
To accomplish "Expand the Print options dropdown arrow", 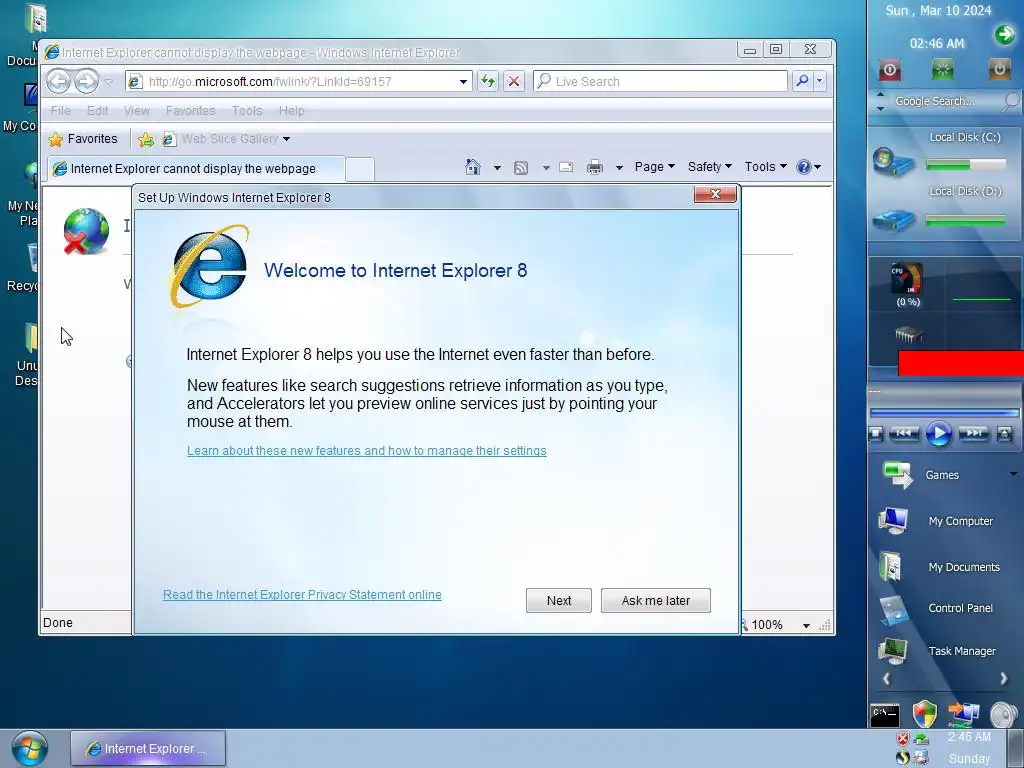I will point(619,168).
